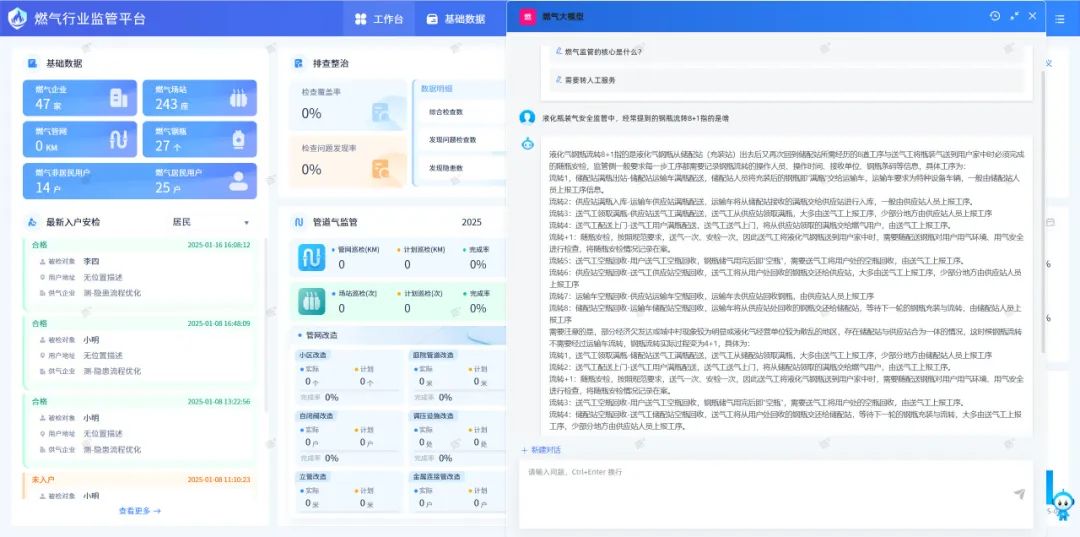Shrink the 燃气大模型 chat window

coord(1015,16)
